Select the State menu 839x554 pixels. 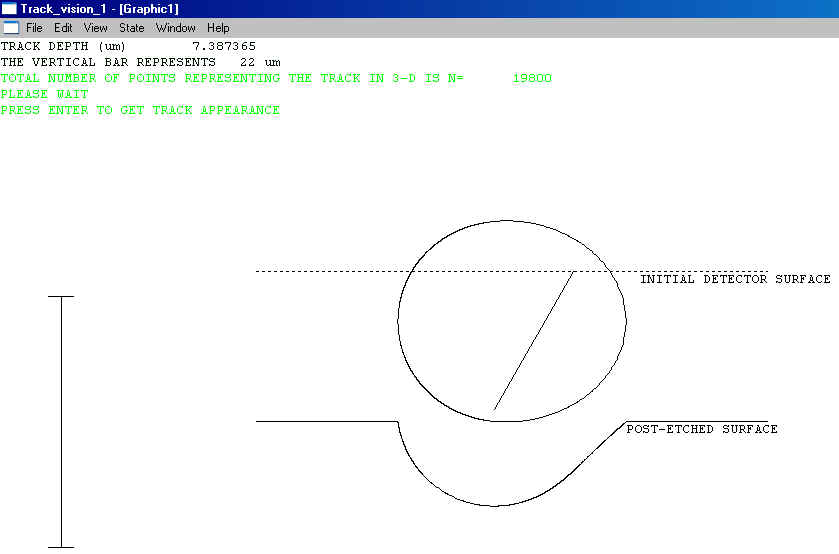pyautogui.click(x=132, y=28)
